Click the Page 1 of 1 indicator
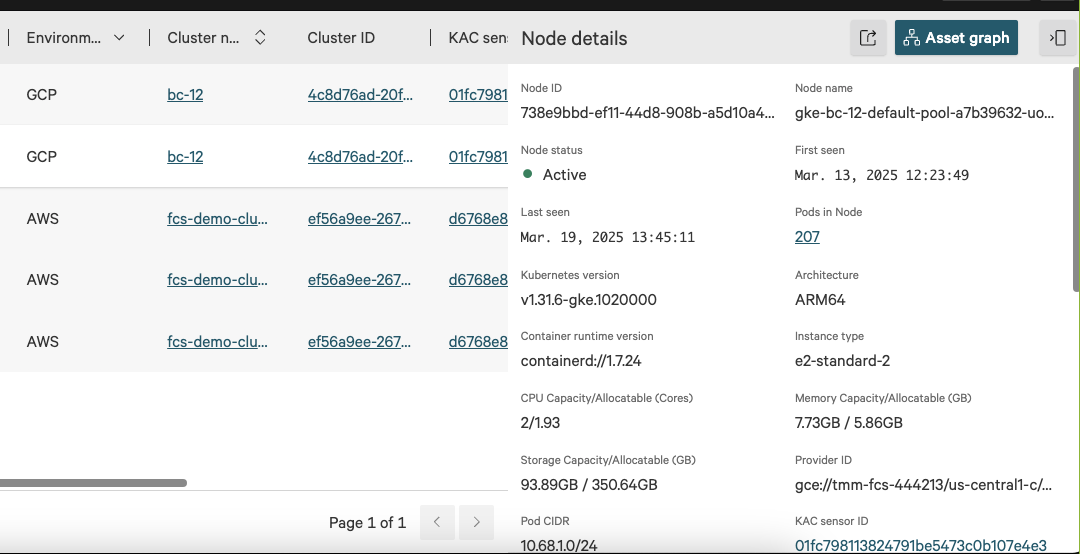1080x554 pixels. point(368,523)
